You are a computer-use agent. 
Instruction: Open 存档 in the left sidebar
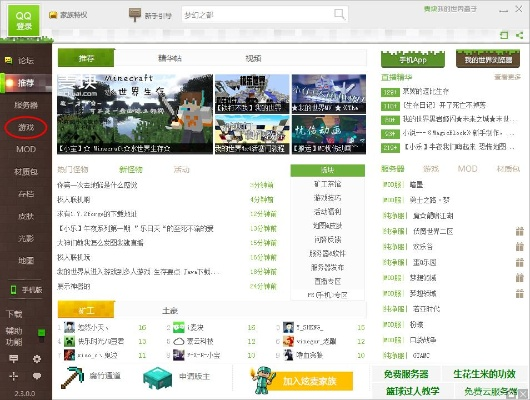26,194
